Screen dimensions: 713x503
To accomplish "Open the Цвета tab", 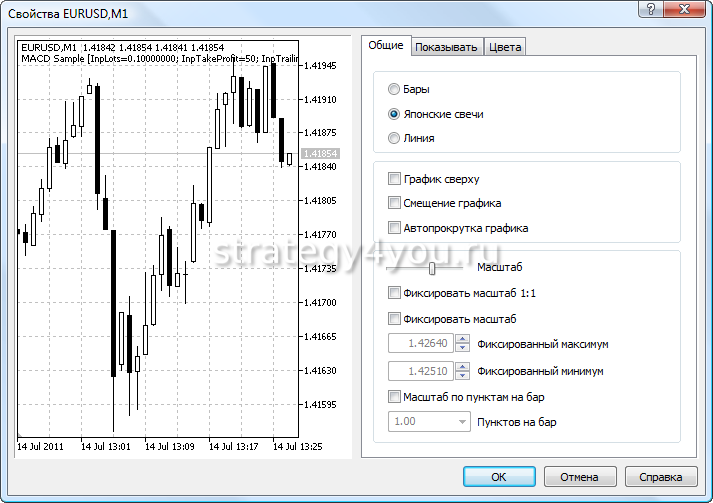I will [505, 47].
